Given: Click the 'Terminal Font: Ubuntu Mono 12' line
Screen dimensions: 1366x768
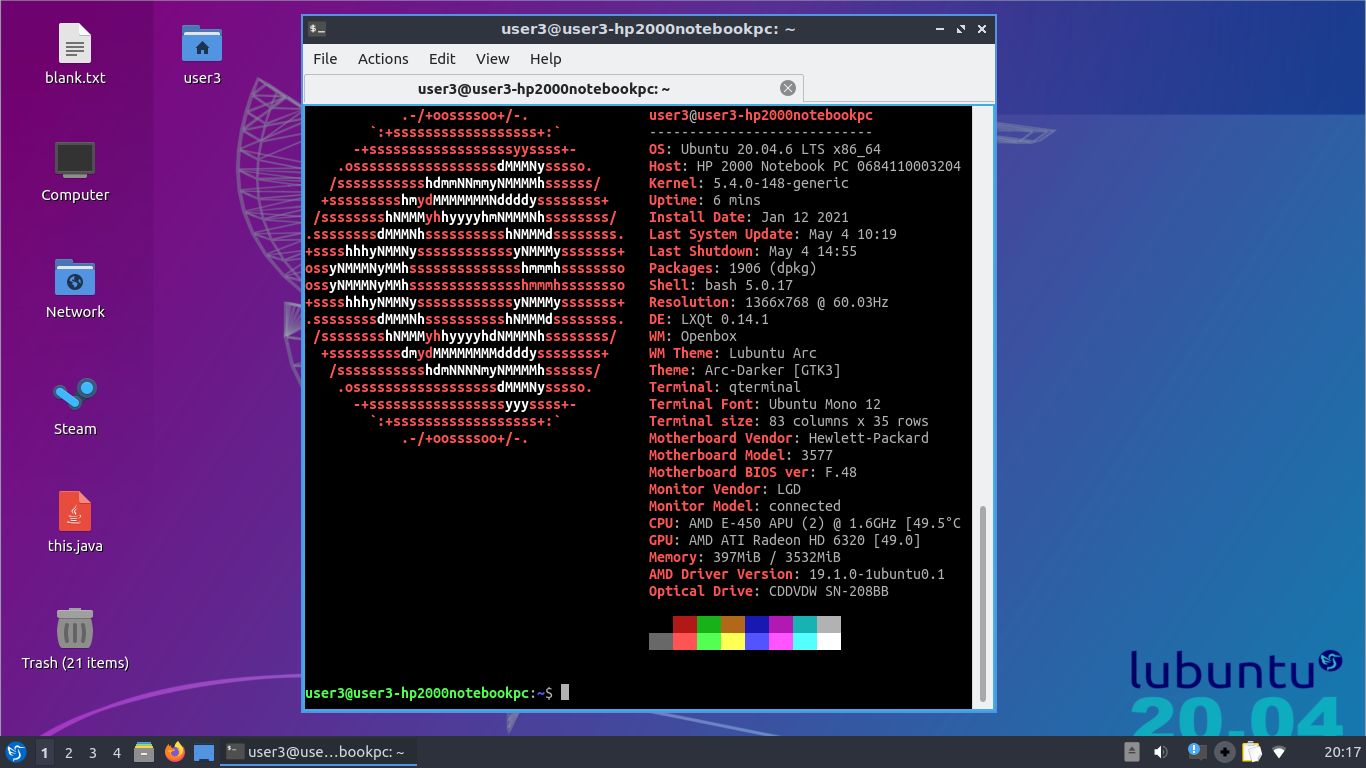Looking at the screenshot, I should [764, 404].
